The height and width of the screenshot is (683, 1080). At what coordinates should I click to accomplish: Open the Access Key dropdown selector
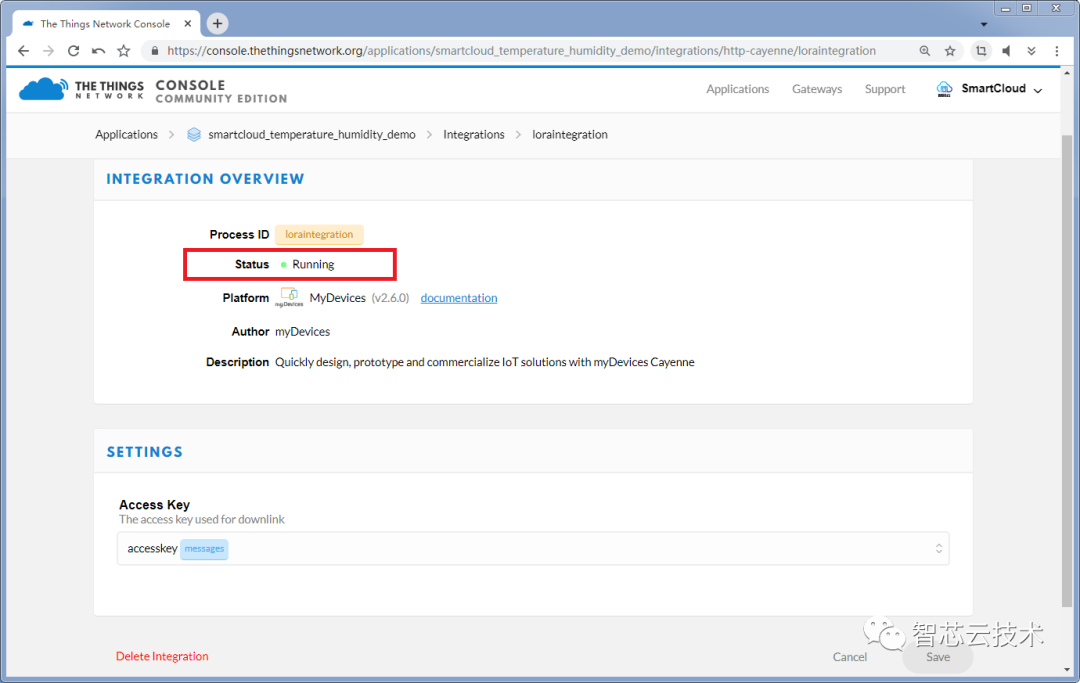pyautogui.click(x=533, y=549)
